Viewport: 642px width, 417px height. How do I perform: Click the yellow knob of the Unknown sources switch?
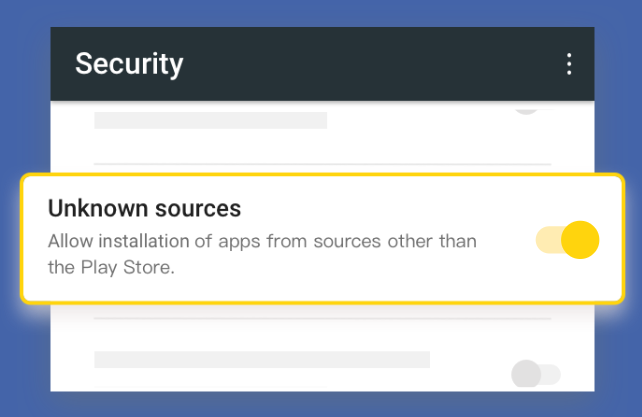coord(580,240)
